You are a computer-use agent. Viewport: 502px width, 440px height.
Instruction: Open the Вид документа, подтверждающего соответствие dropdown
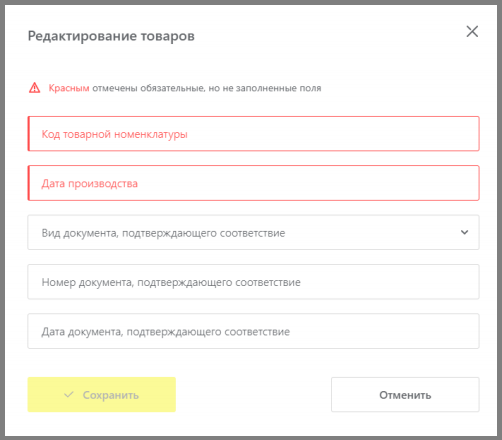point(253,232)
